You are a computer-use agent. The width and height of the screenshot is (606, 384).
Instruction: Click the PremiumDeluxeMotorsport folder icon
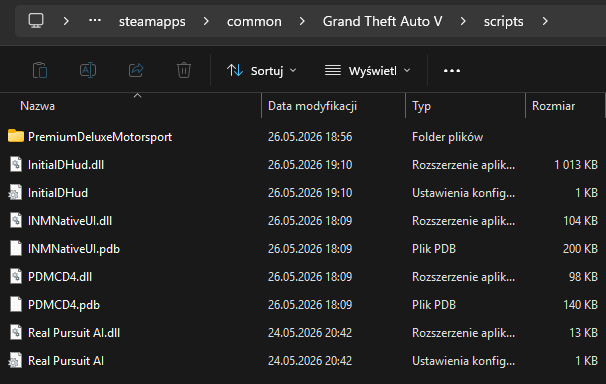tap(16, 136)
